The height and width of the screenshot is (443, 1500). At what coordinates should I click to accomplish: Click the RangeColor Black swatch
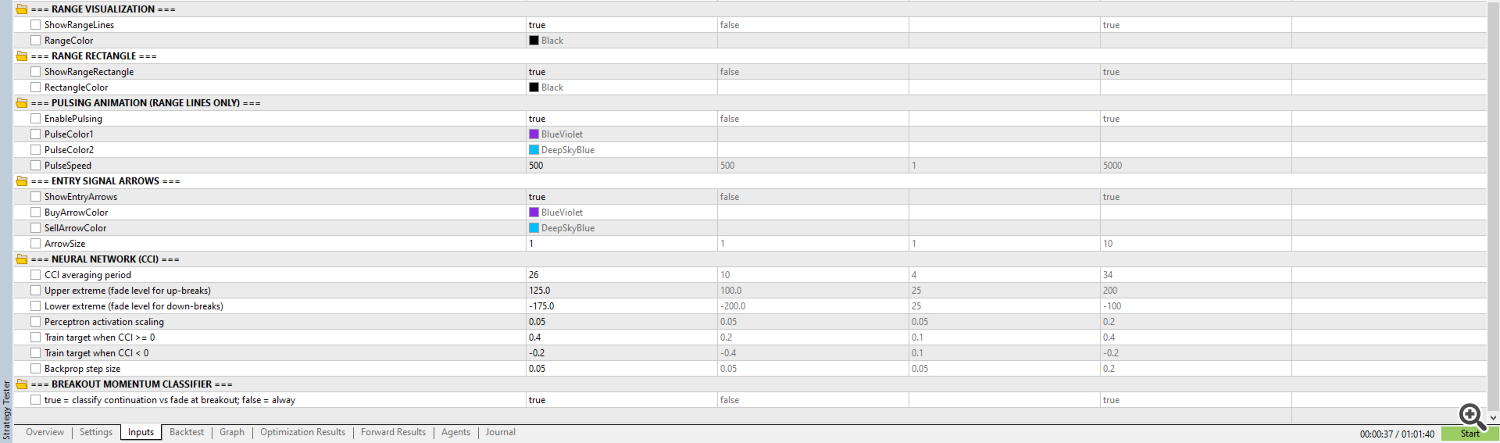tap(534, 40)
